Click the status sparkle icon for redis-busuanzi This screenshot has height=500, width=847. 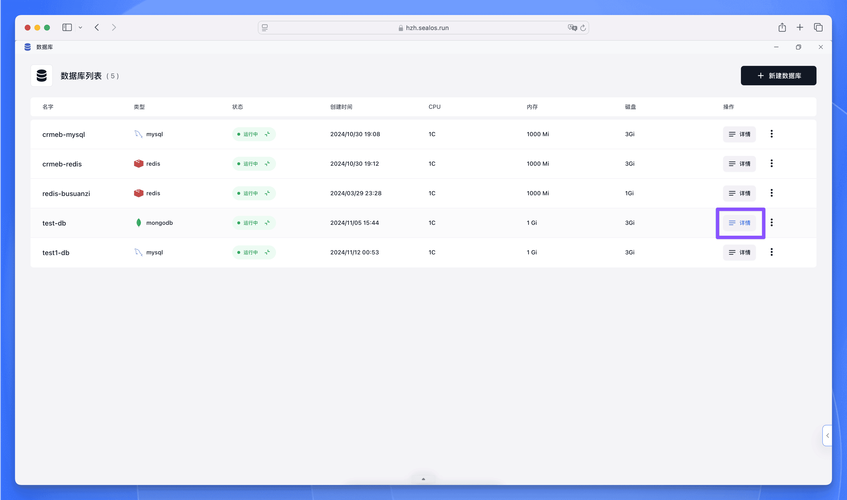(x=267, y=193)
